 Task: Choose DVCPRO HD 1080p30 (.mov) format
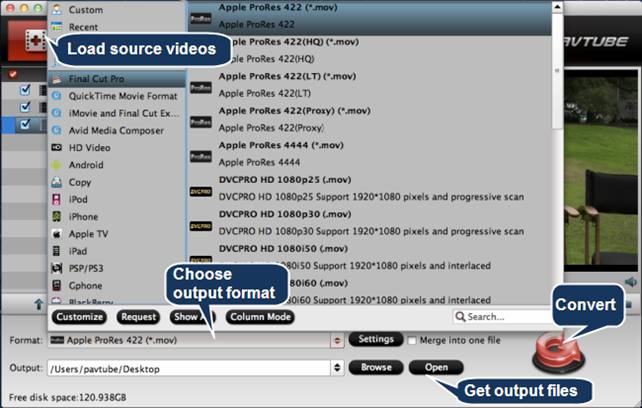370,222
